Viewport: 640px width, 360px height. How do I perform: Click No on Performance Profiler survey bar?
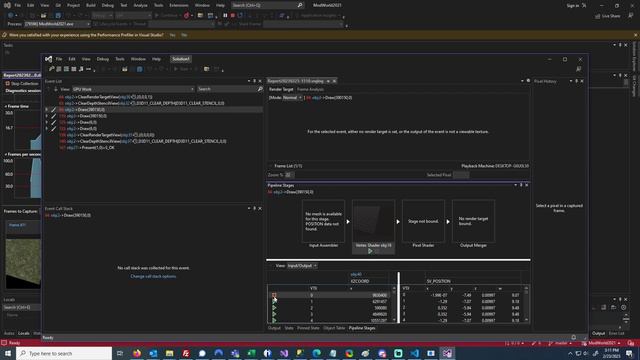click(184, 35)
